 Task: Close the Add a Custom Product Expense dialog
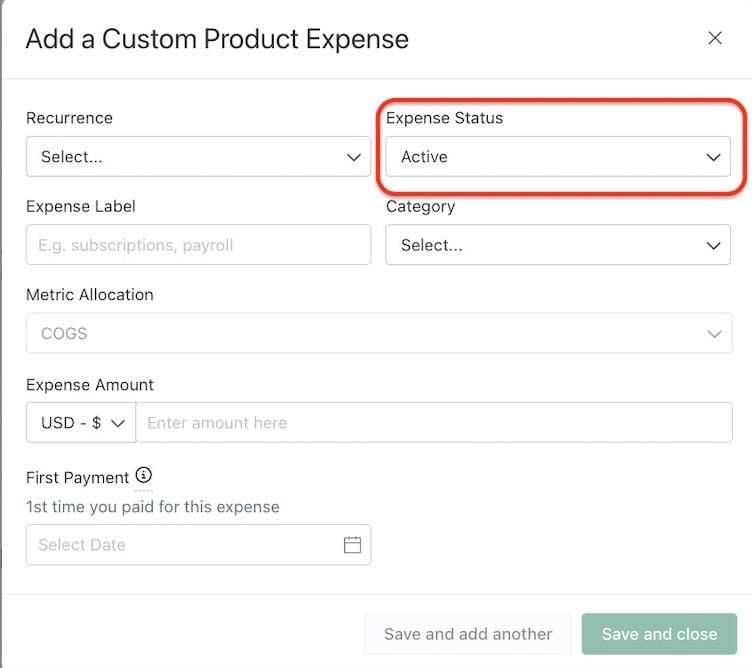(x=715, y=38)
